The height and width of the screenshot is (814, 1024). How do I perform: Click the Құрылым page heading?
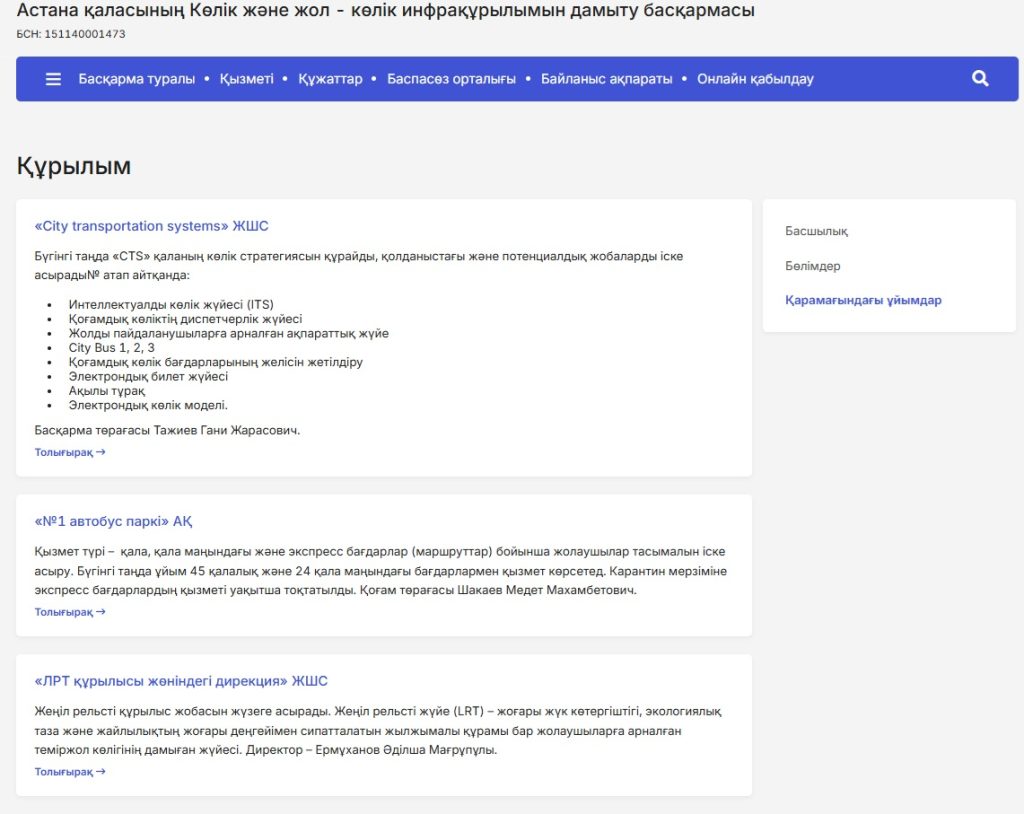pos(74,166)
